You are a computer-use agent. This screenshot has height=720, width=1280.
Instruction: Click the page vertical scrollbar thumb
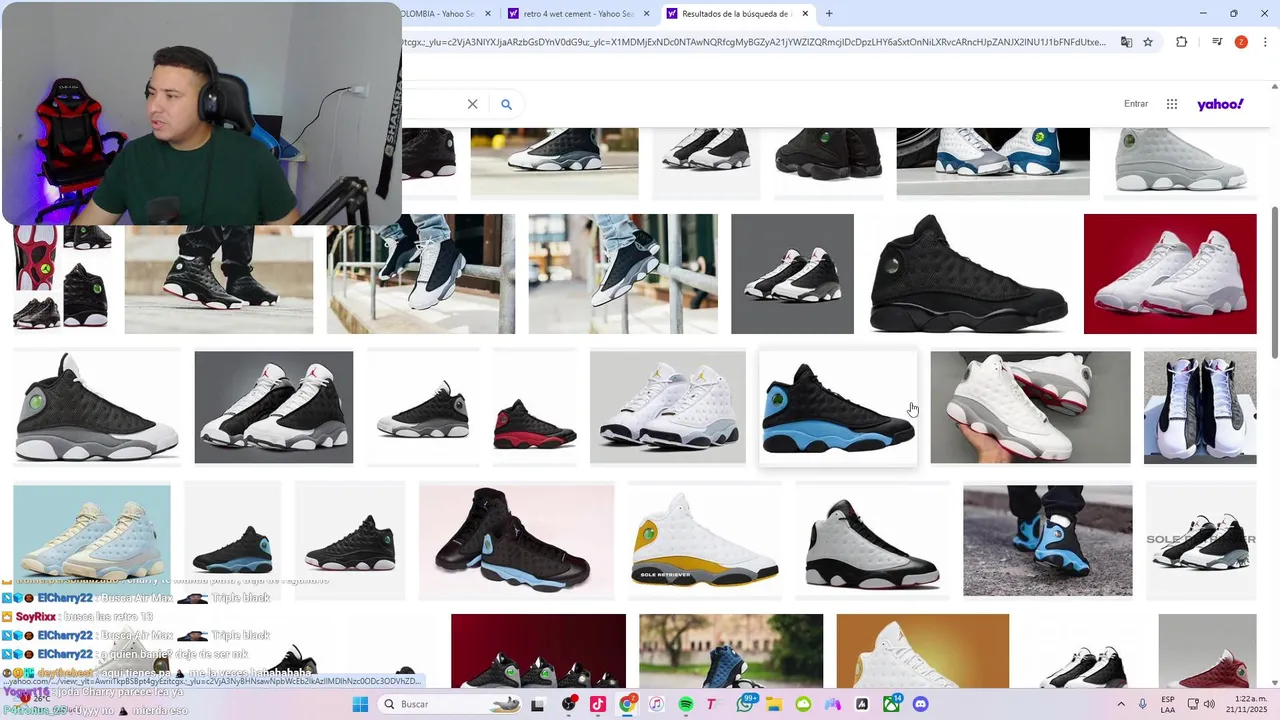[1274, 282]
